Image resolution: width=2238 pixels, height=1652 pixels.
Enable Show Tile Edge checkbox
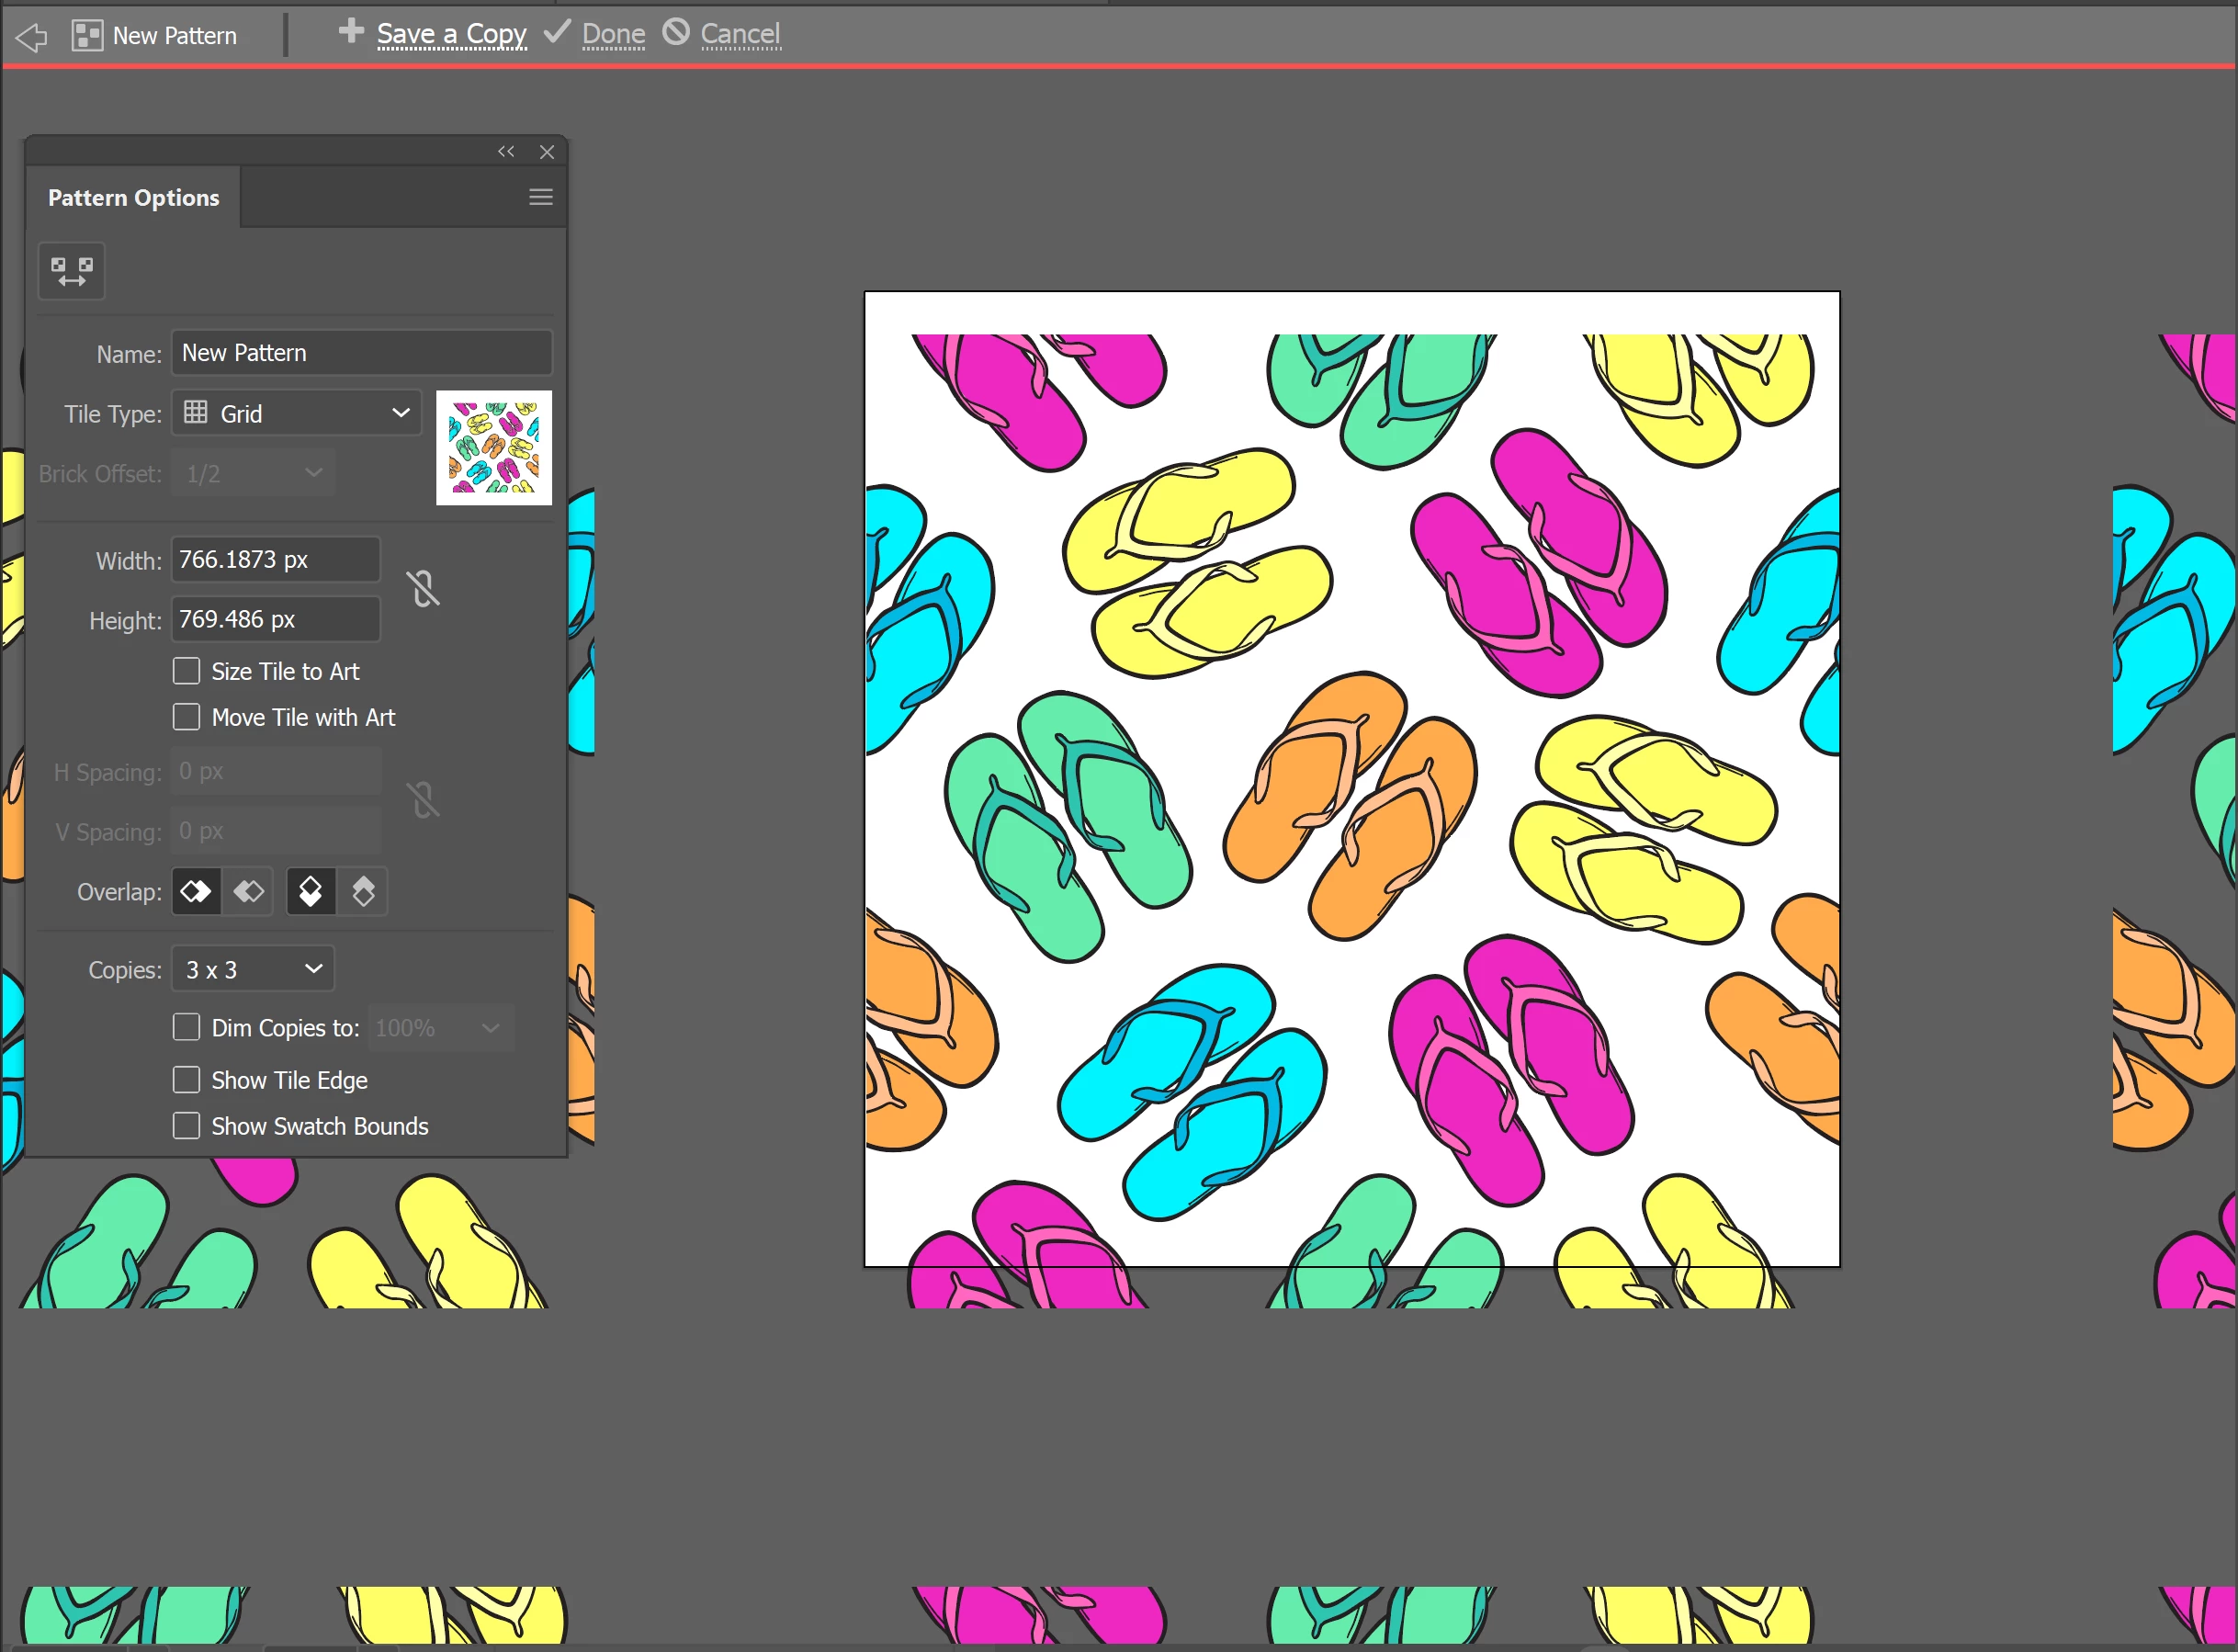[186, 1080]
